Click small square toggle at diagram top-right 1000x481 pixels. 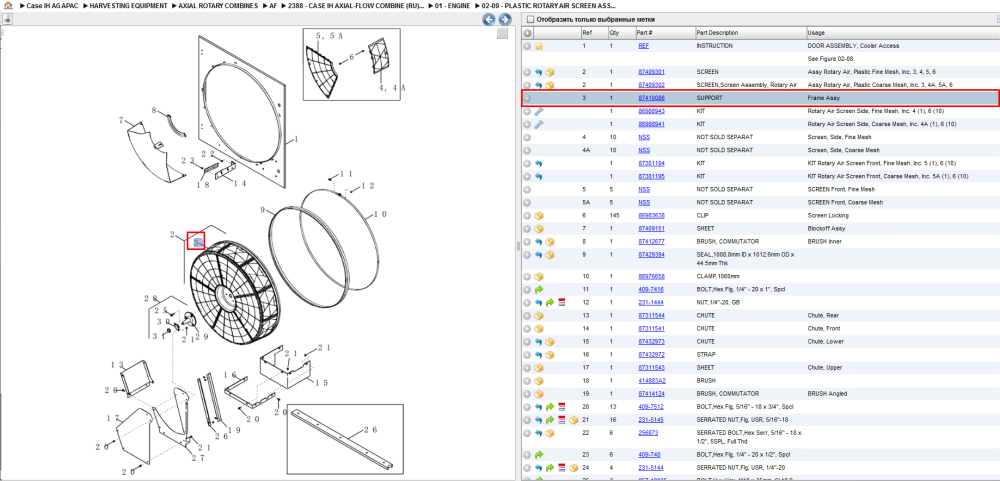503,33
